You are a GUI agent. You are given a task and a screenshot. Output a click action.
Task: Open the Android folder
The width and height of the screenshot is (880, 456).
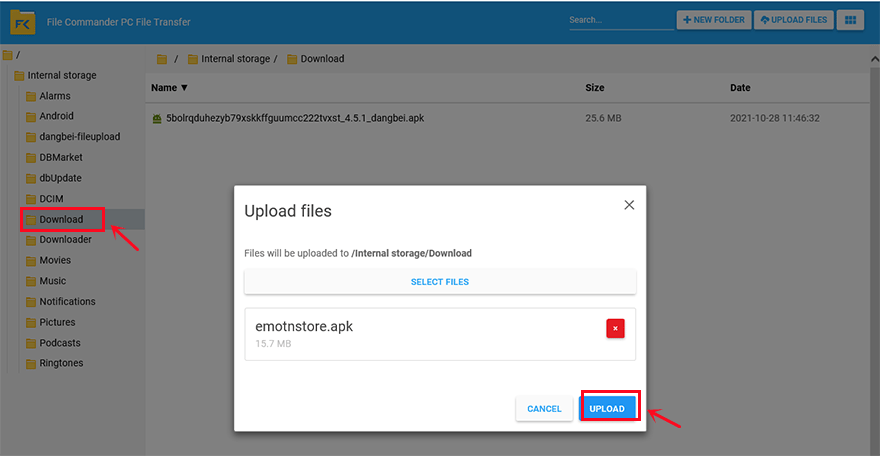pos(56,116)
